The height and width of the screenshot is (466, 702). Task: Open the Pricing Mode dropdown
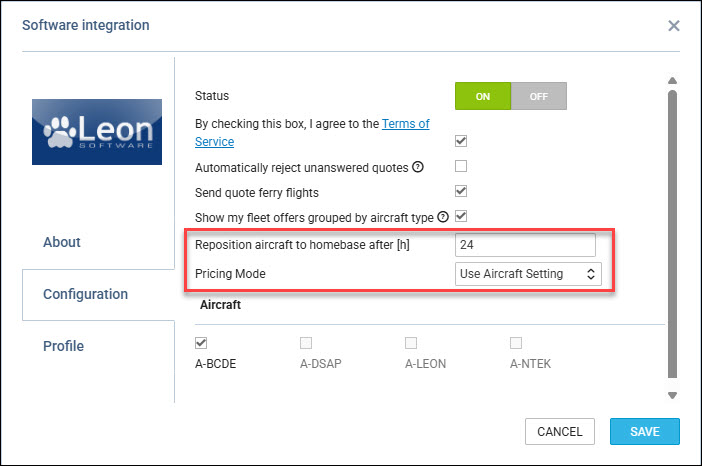click(x=528, y=274)
